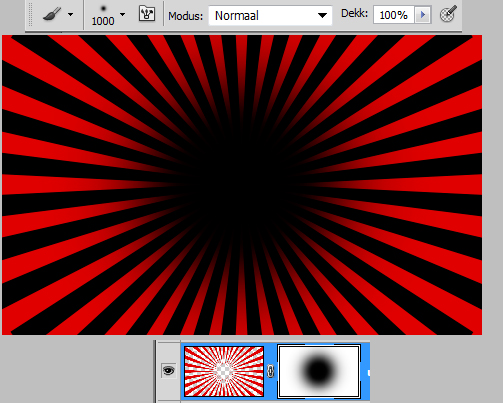
Task: Hide the layer using the eye icon
Action: coord(168,371)
